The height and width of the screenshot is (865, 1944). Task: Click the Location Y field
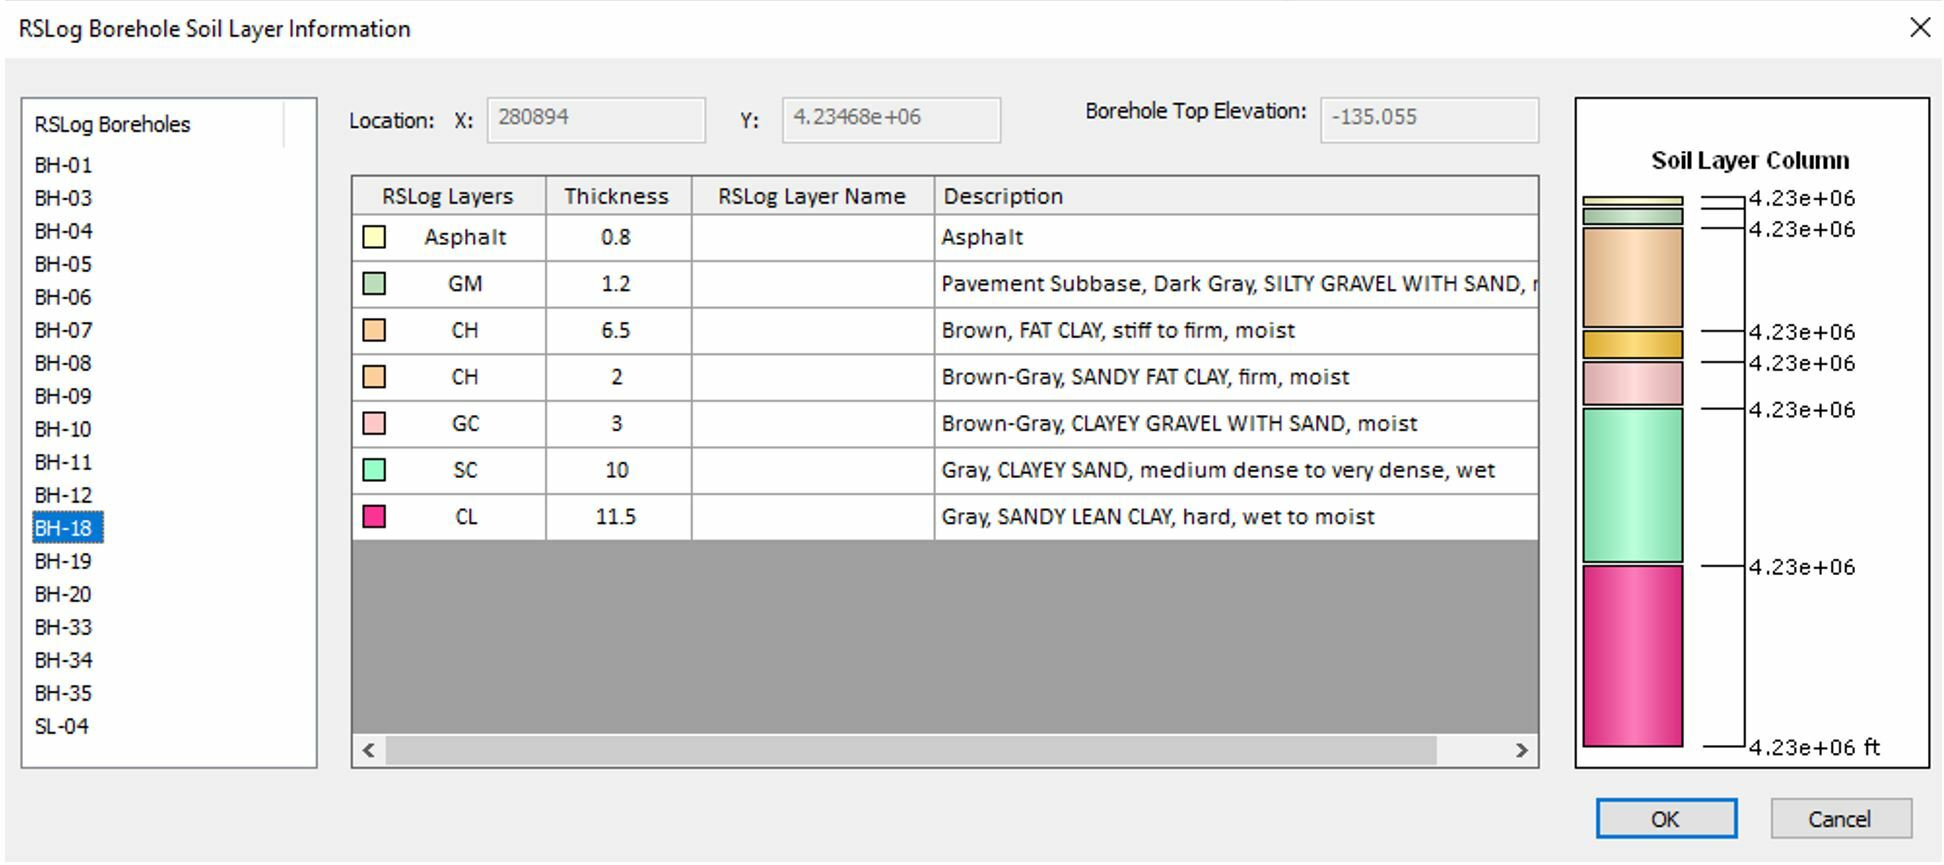pos(891,119)
